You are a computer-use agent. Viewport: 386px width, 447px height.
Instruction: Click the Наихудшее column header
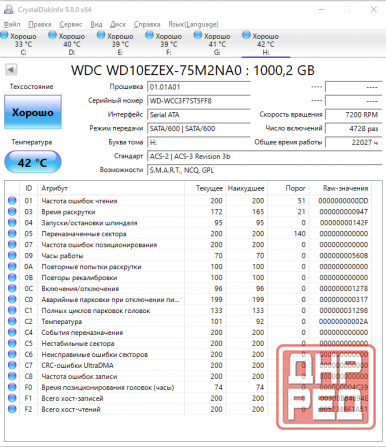pos(246,188)
